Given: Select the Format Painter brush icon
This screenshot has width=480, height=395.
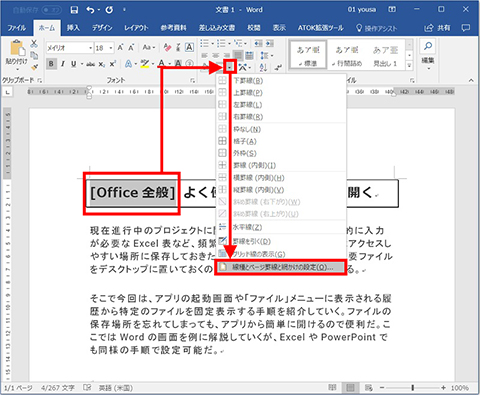Looking at the screenshot, I should click(x=34, y=67).
